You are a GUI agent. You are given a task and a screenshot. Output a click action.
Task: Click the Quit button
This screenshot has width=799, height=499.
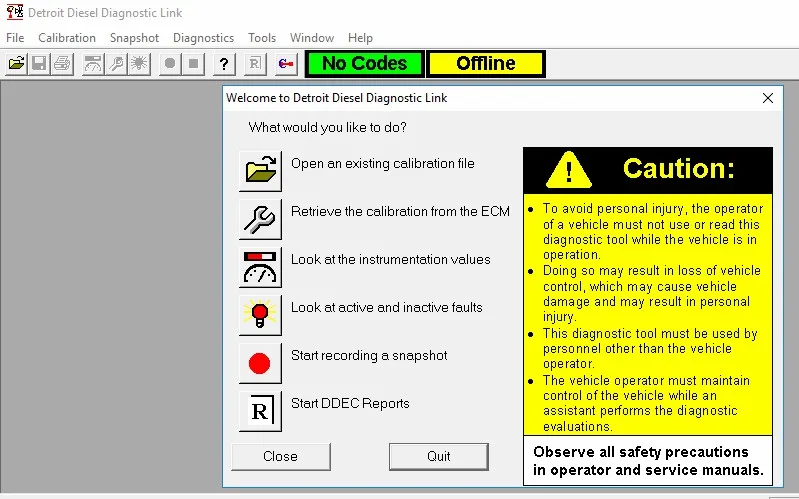click(439, 456)
